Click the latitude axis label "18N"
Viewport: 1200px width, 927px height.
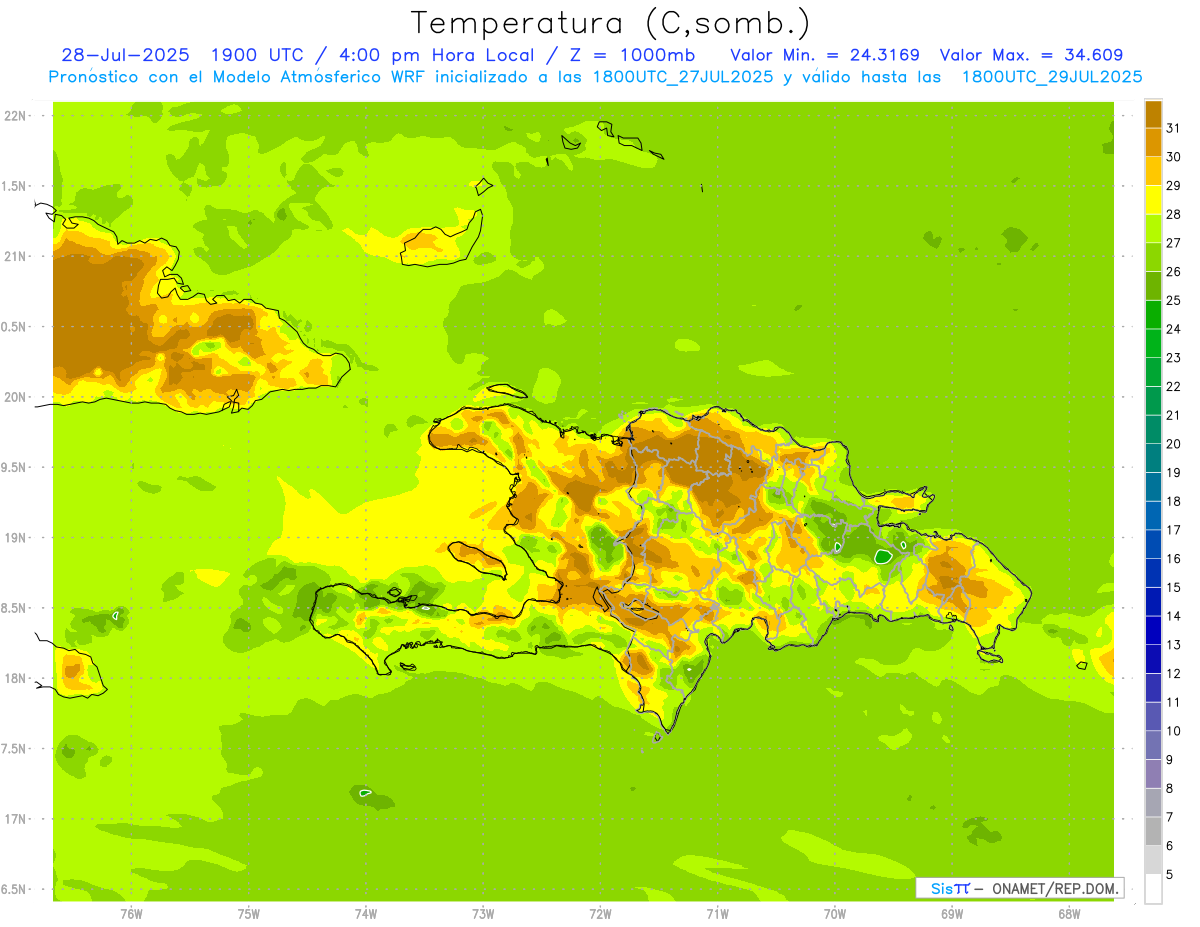[17, 678]
